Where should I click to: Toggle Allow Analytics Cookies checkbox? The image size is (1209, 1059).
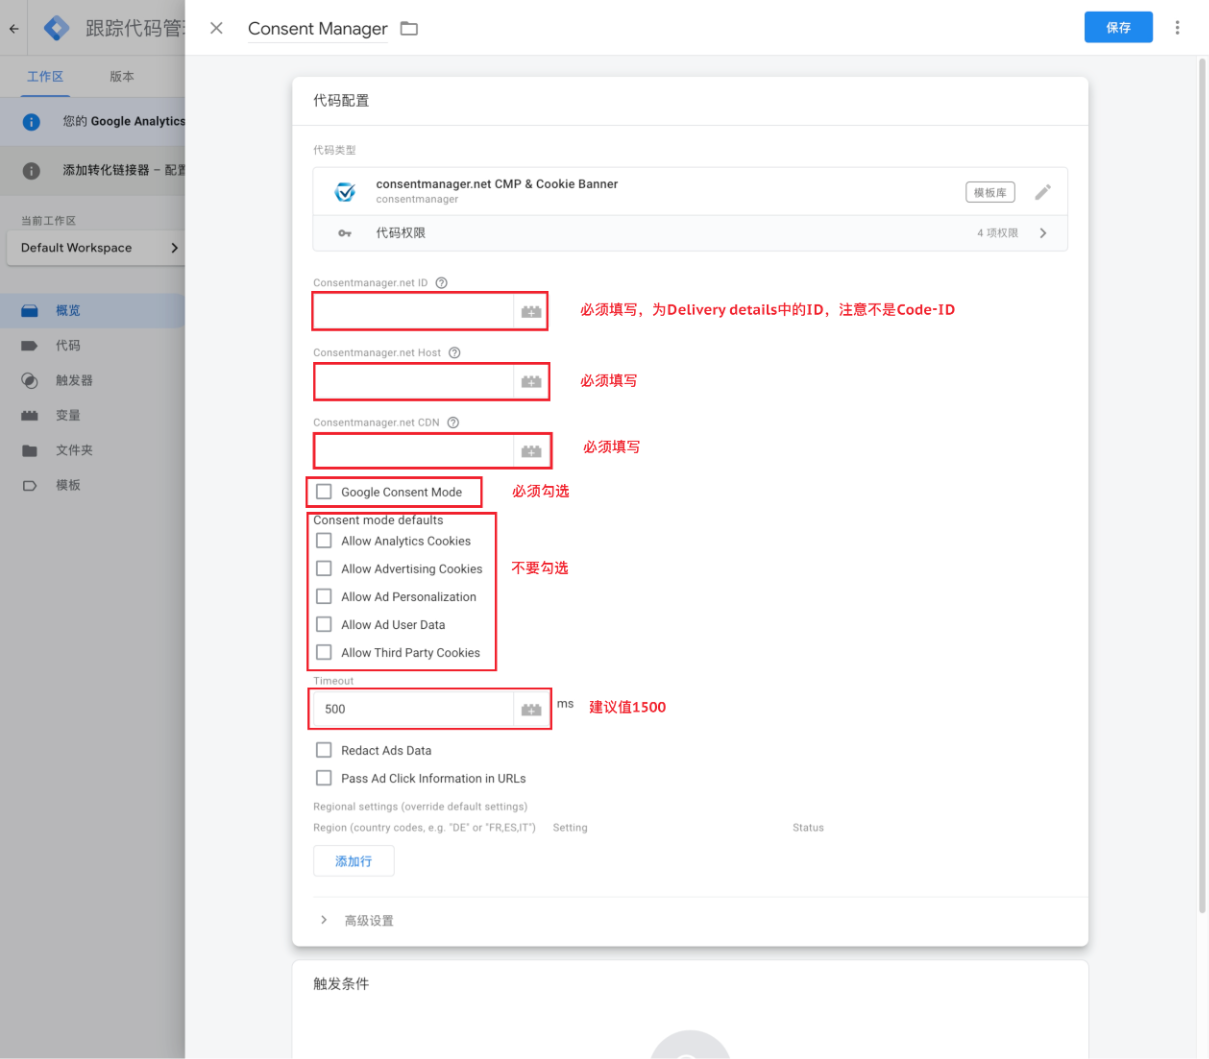pos(324,541)
